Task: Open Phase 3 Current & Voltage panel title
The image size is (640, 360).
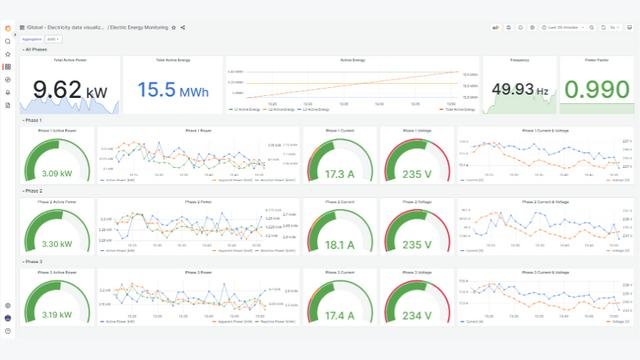Action: point(545,272)
